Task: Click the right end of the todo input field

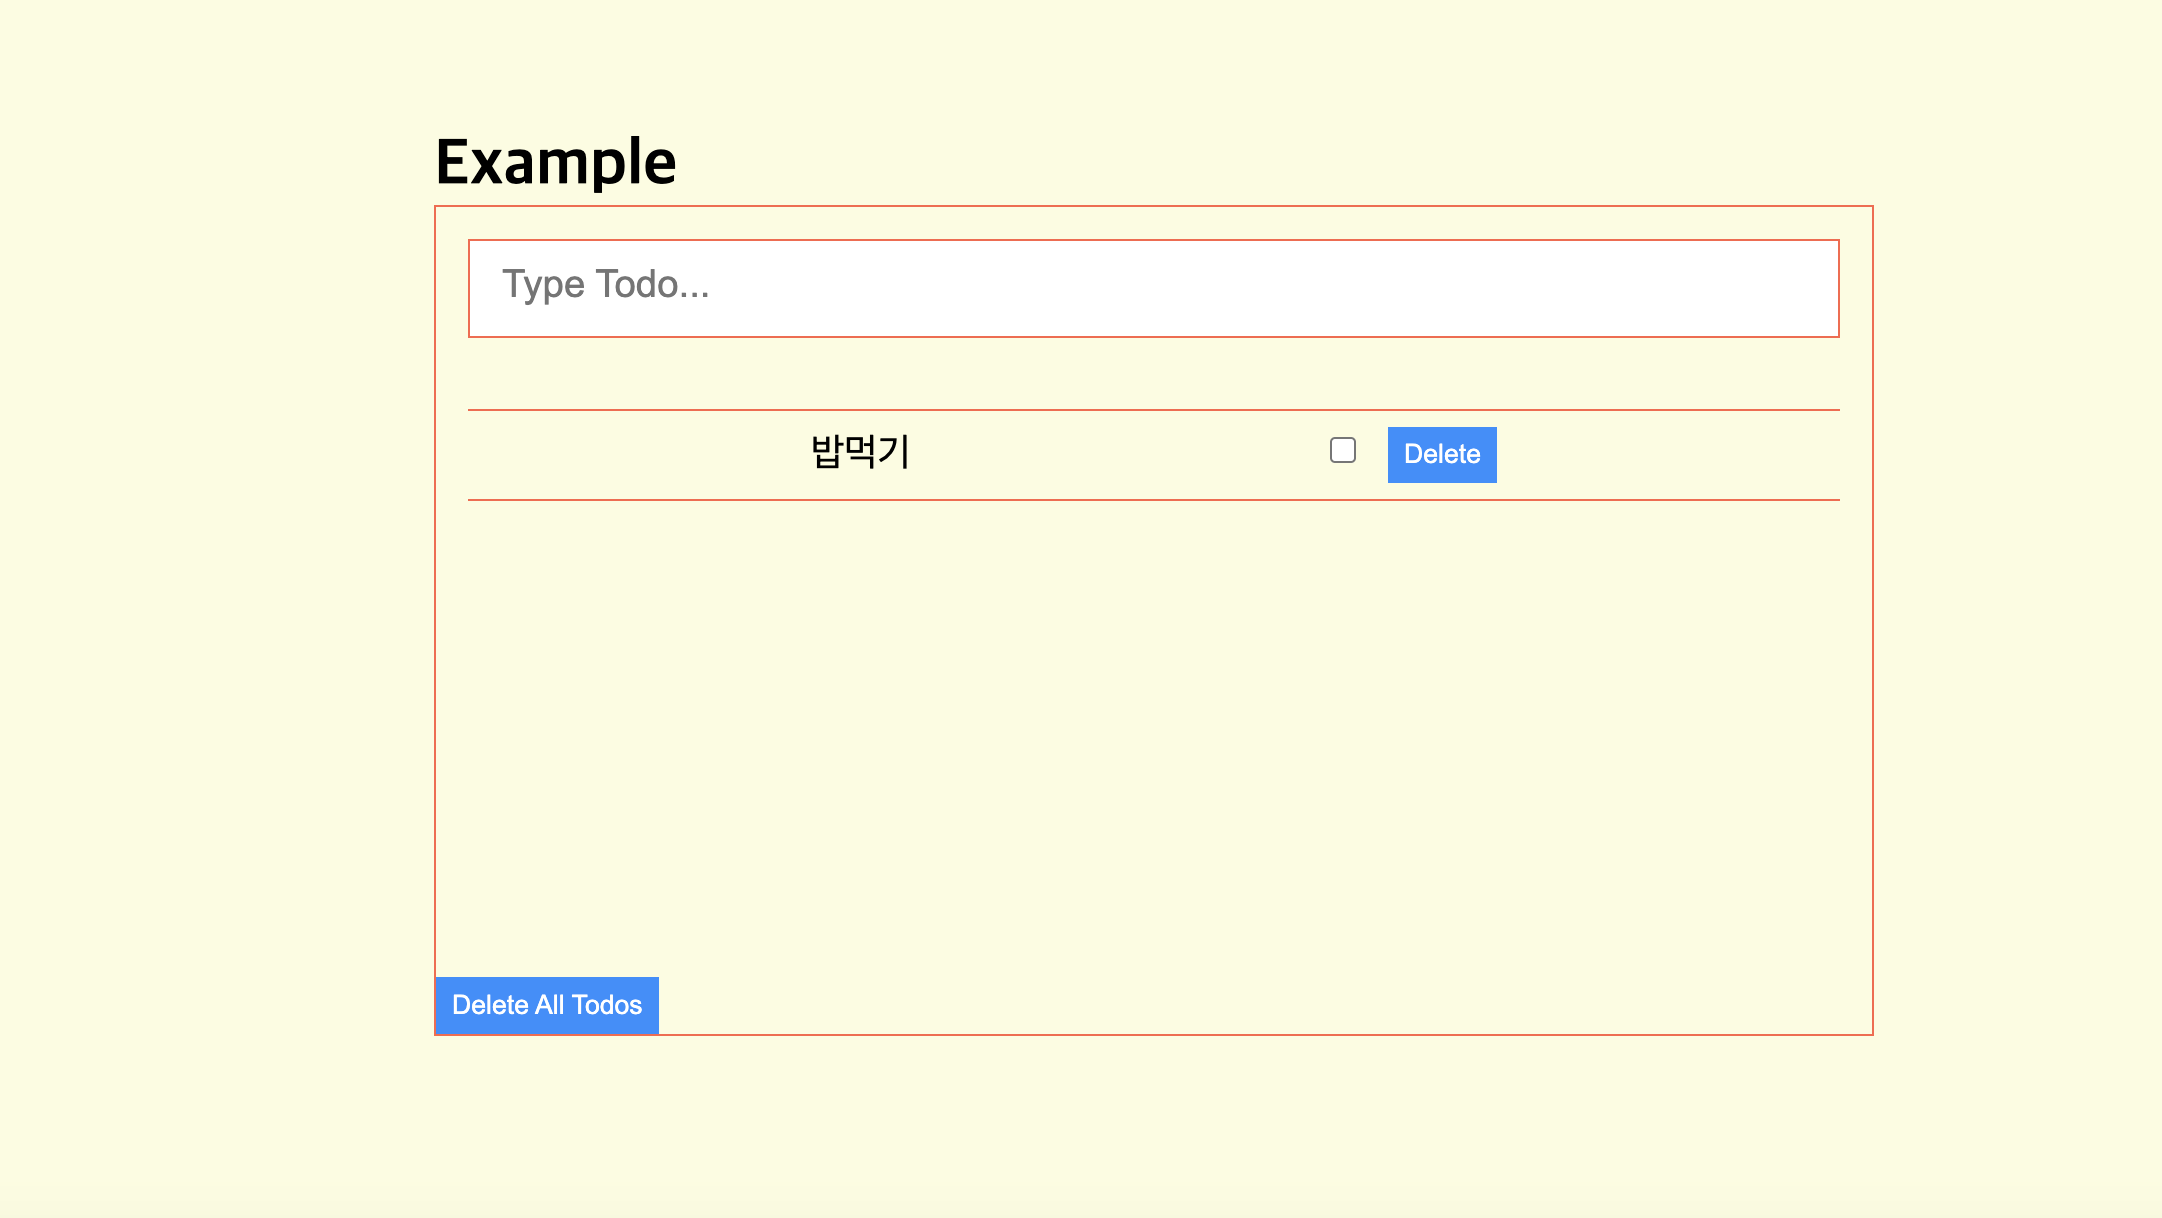Action: [x=1780, y=288]
